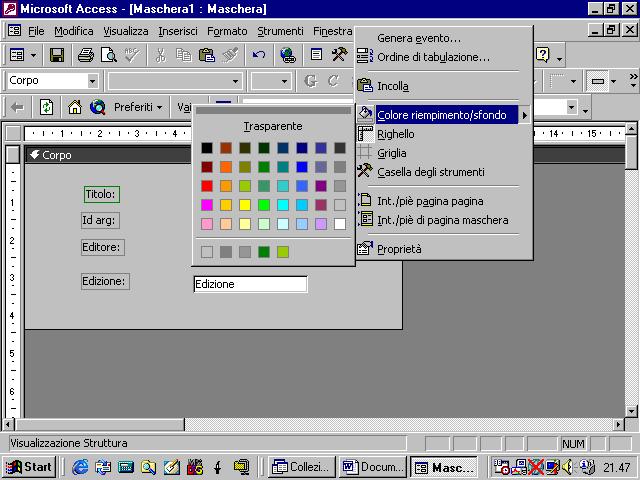Viewport: 640px width, 480px height.
Task: Click the Format Painter brush icon
Action: (x=230, y=55)
